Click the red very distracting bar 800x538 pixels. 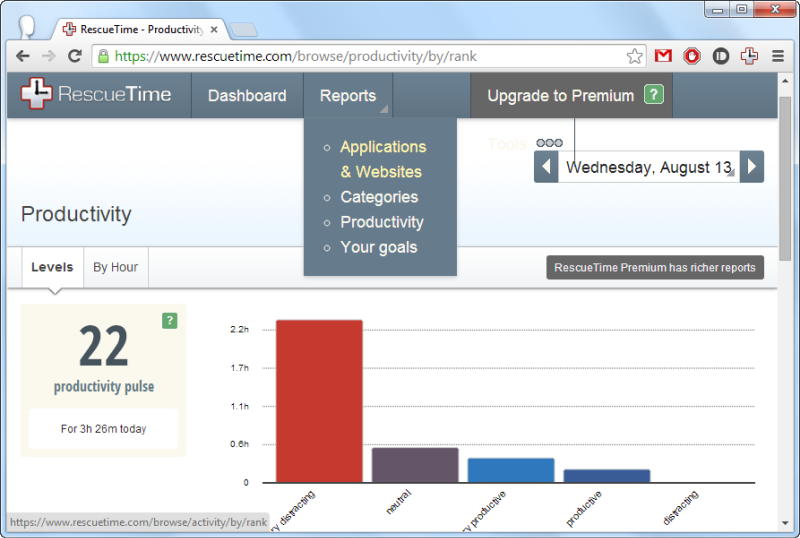[319, 401]
